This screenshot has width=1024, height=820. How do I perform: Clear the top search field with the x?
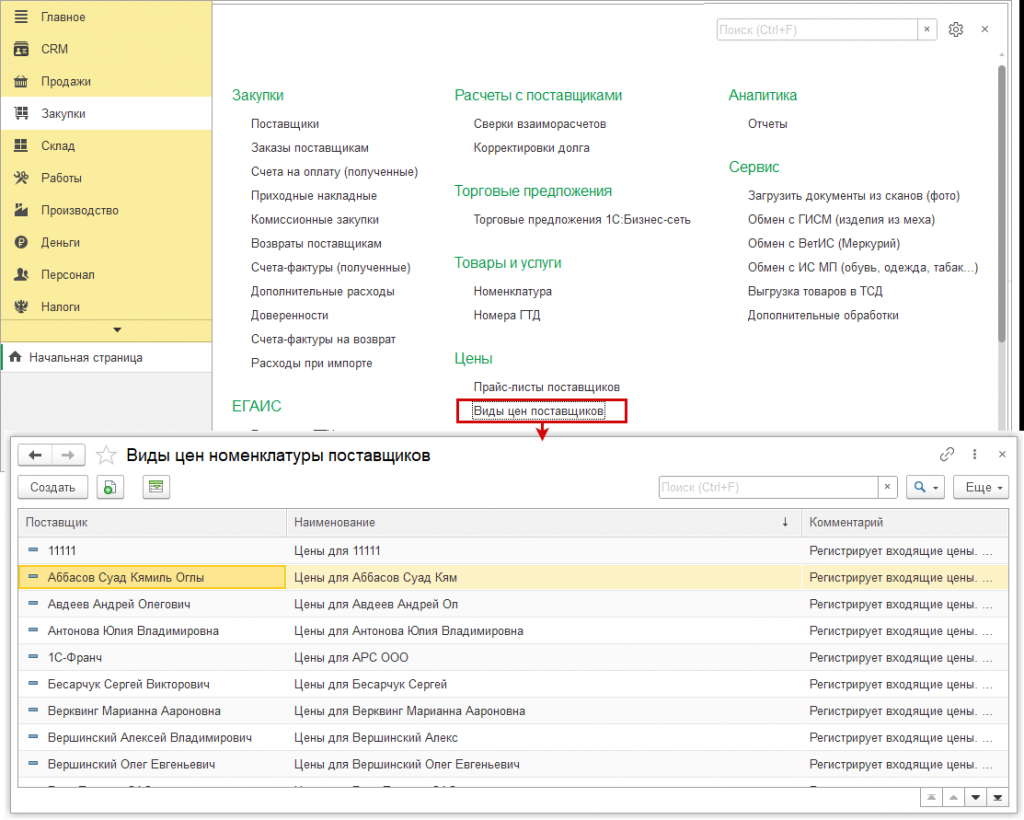[927, 29]
